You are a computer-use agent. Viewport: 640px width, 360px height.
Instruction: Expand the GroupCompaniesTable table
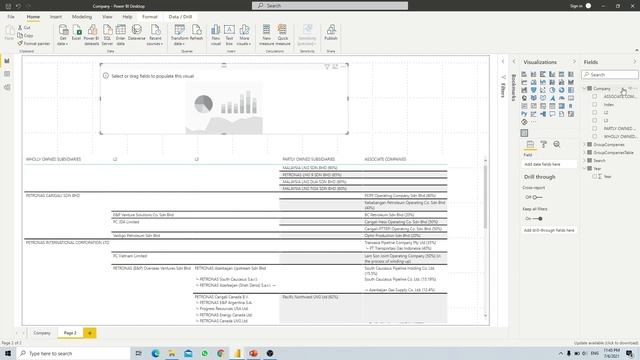[x=584, y=152]
